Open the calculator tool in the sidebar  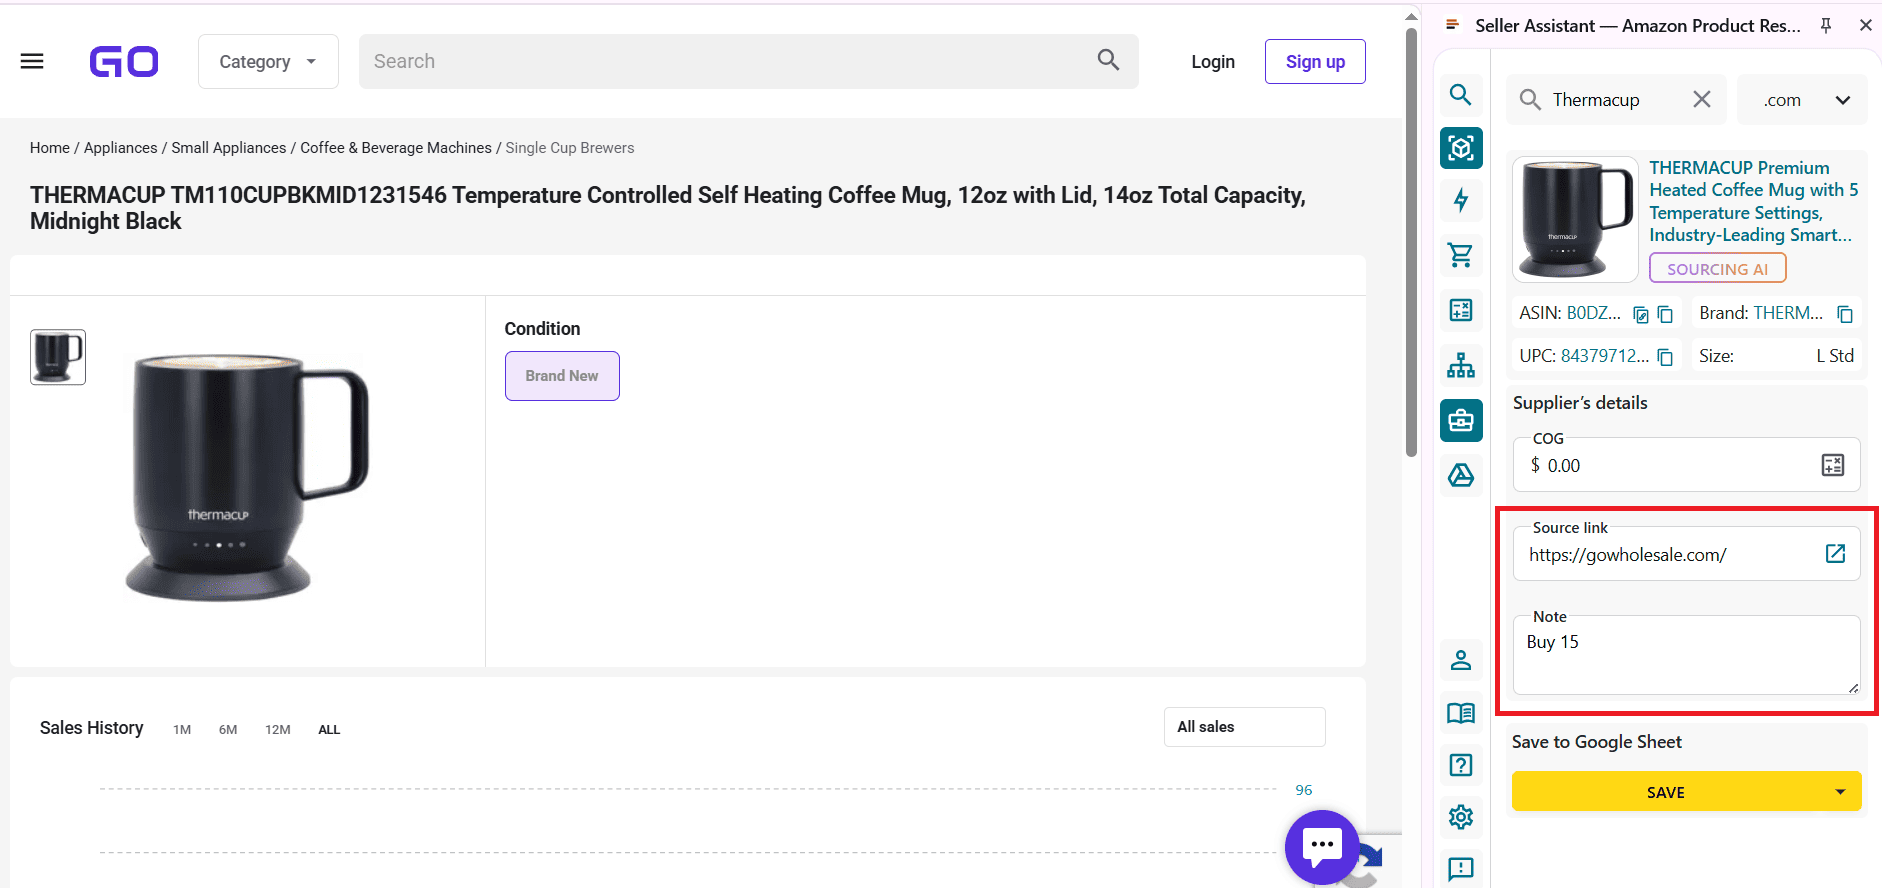pos(1461,310)
